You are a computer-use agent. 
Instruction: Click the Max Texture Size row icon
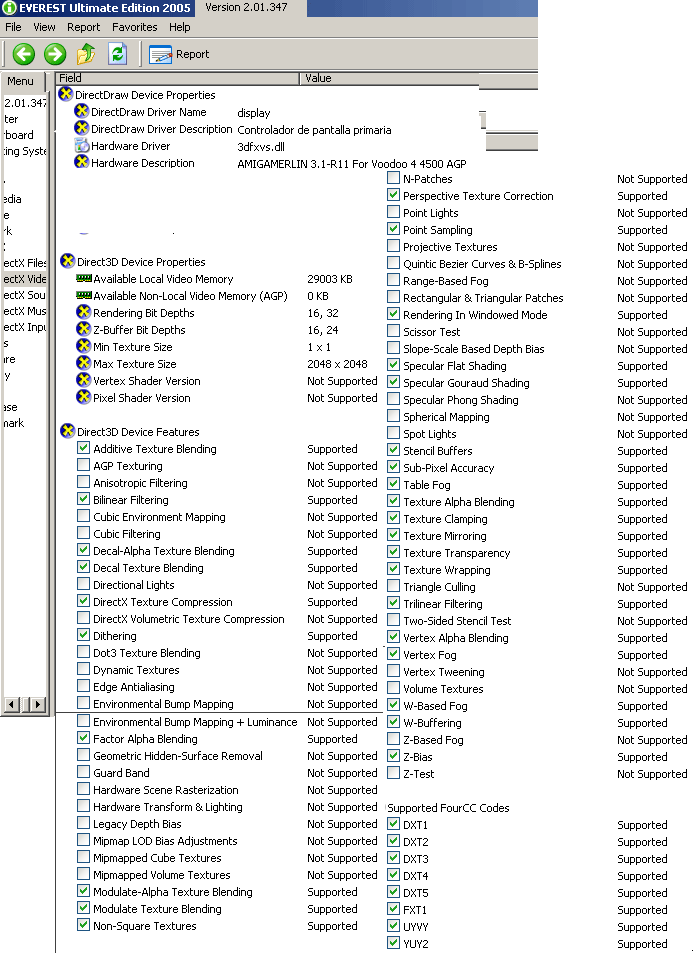tap(83, 363)
